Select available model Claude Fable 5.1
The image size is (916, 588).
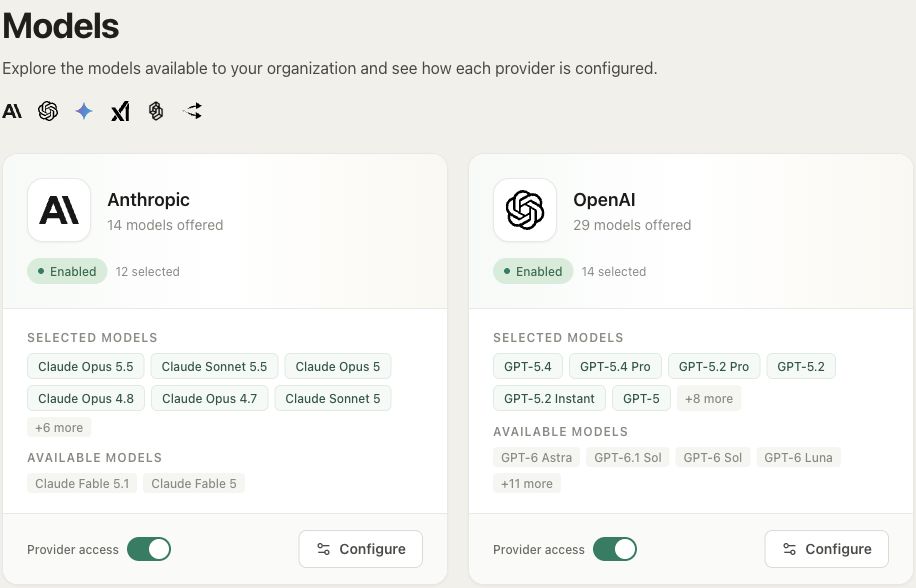point(82,483)
